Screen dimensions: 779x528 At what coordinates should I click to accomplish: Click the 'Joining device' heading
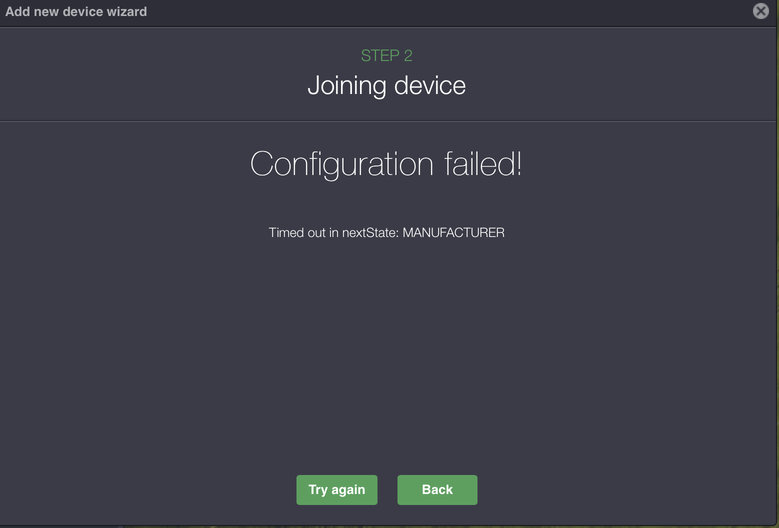tap(386, 85)
